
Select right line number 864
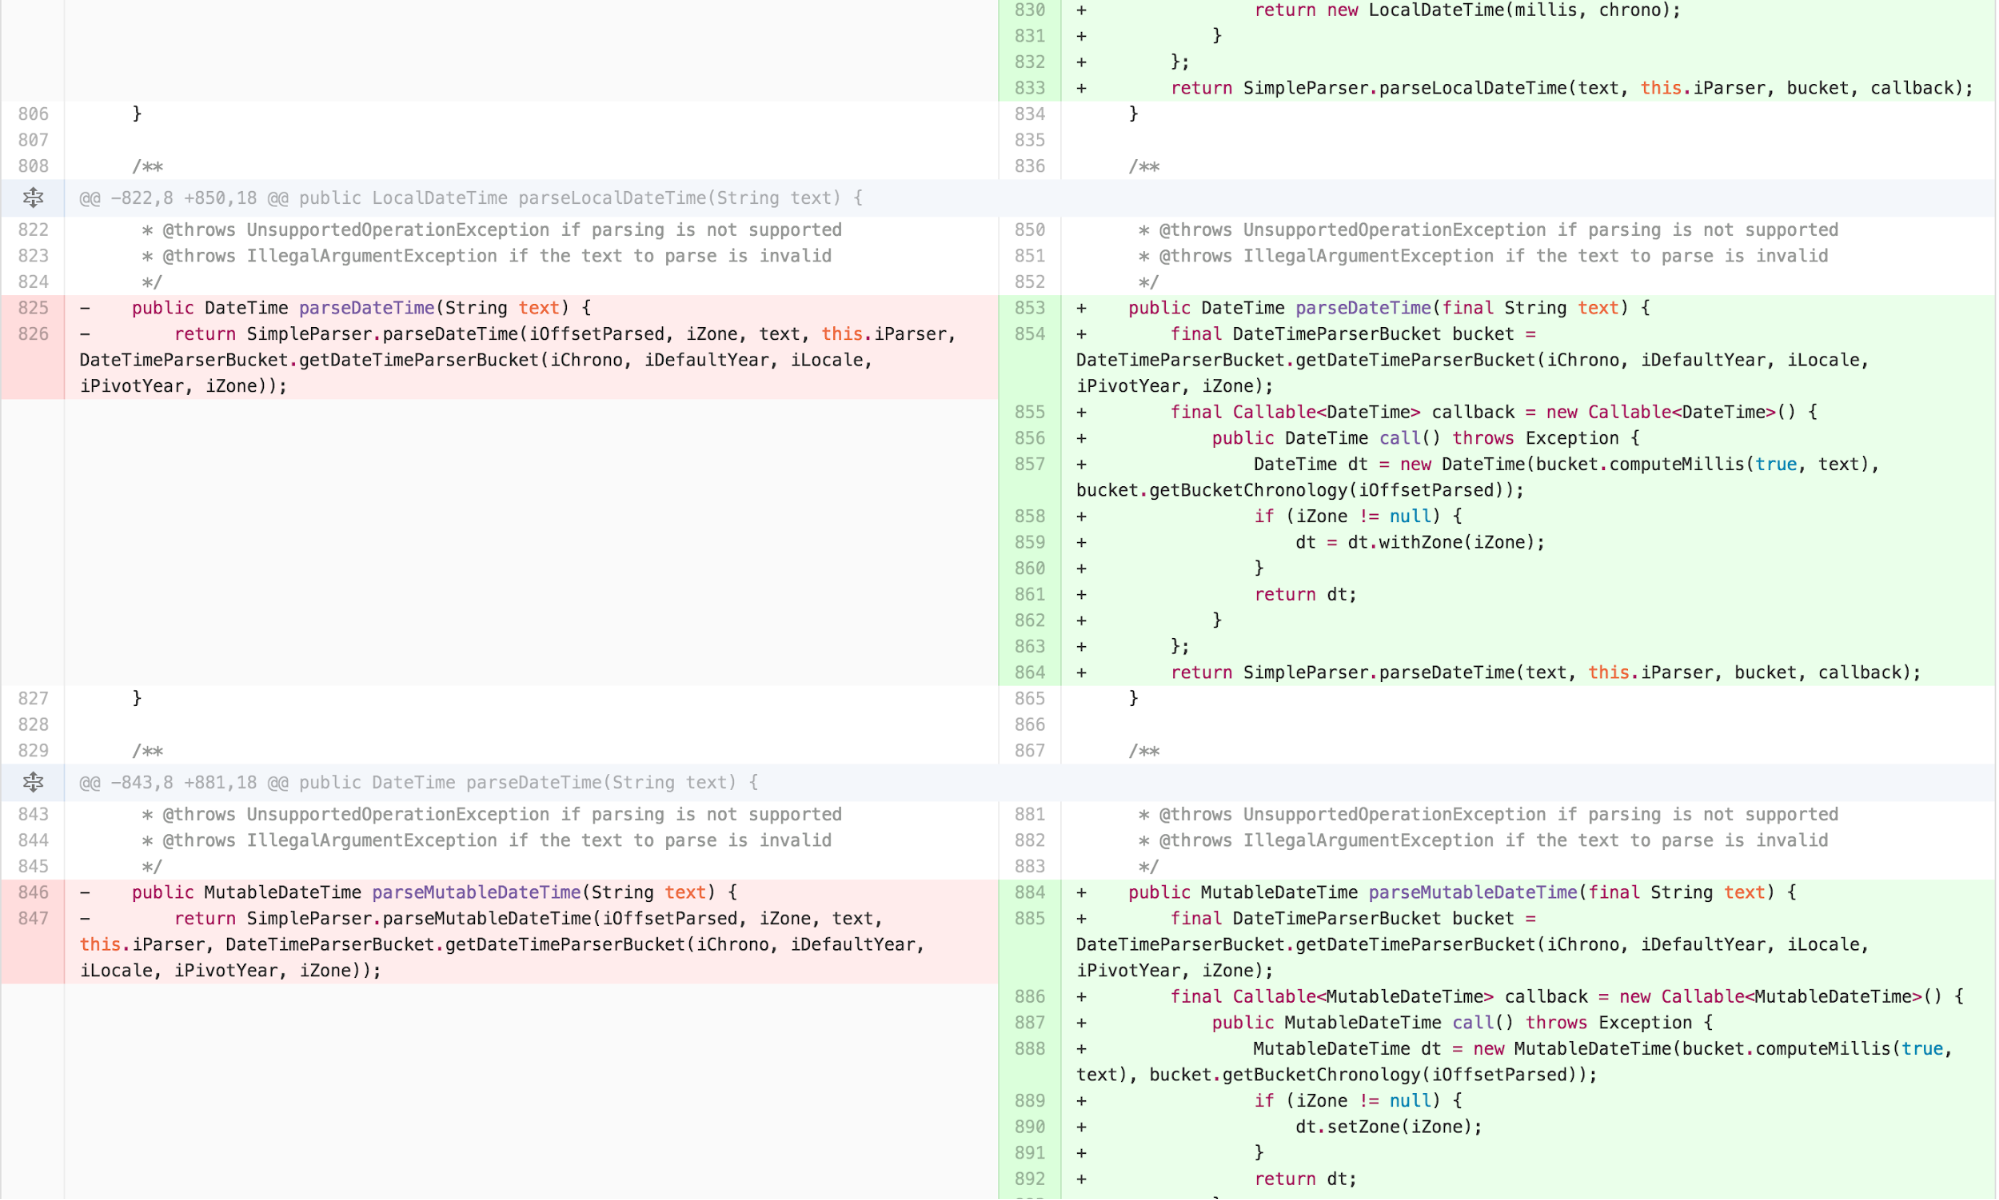click(1030, 672)
